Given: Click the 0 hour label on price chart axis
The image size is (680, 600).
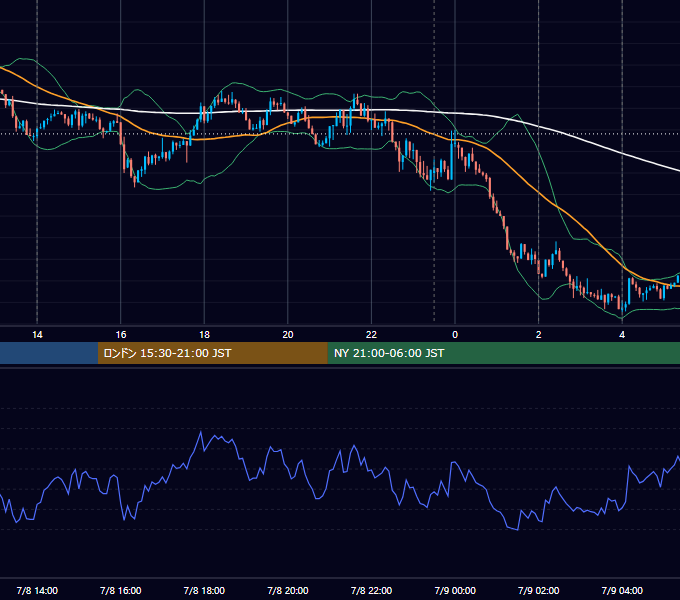Looking at the screenshot, I should [455, 335].
